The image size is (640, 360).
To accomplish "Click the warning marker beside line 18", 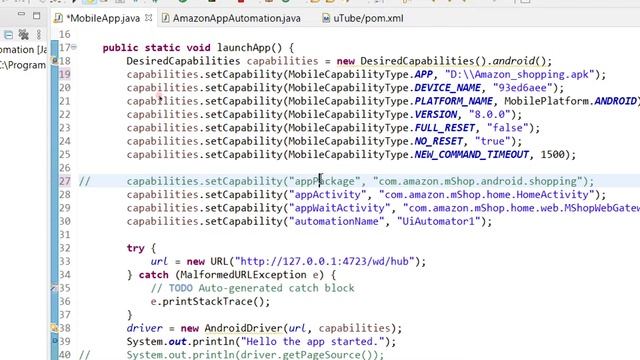I will tap(54, 61).
